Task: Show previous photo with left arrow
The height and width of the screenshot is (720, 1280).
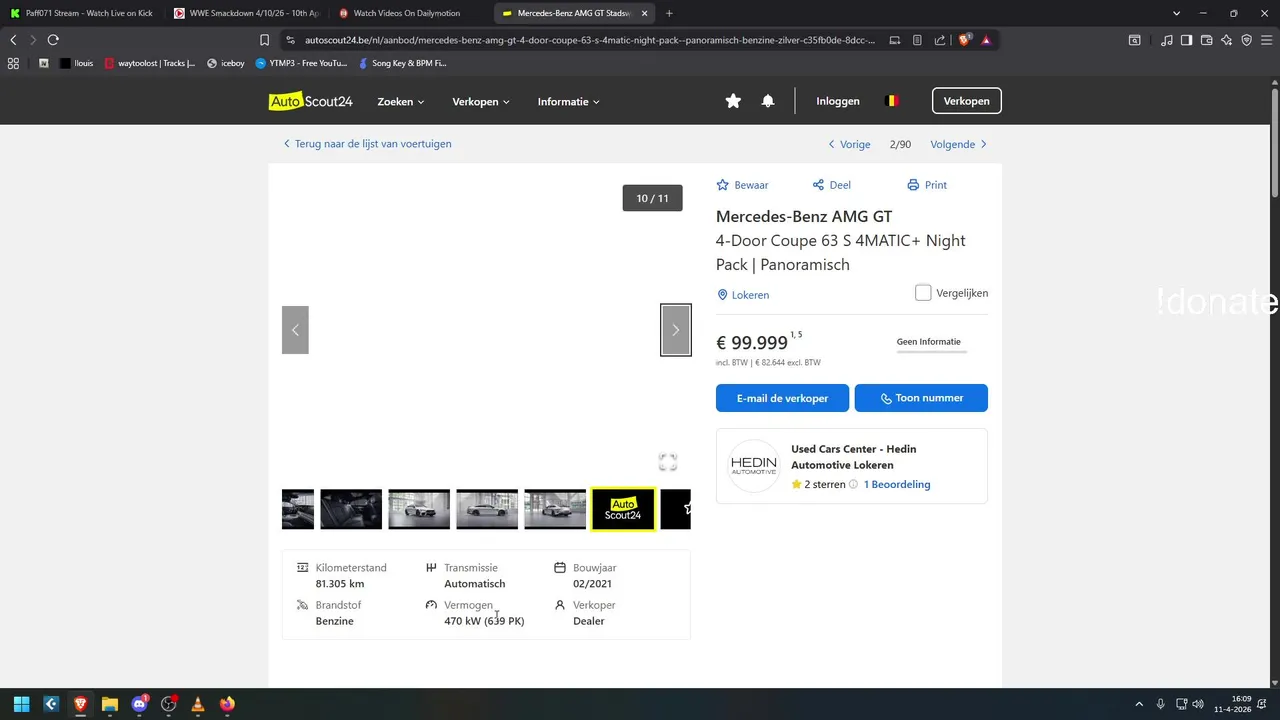Action: [295, 330]
